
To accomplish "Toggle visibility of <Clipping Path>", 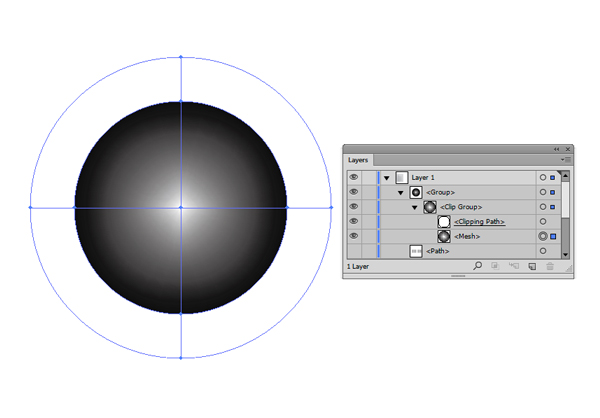I will tap(354, 221).
